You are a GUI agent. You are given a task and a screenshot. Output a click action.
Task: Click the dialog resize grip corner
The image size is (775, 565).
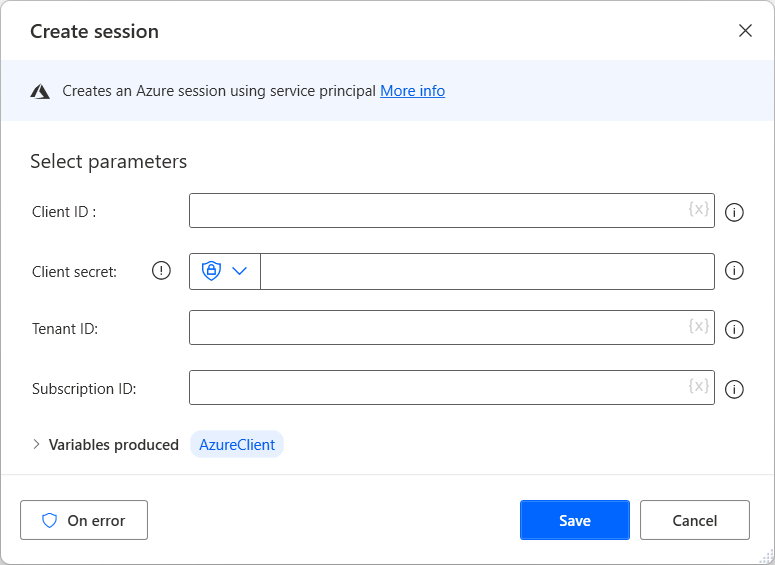pos(767,557)
